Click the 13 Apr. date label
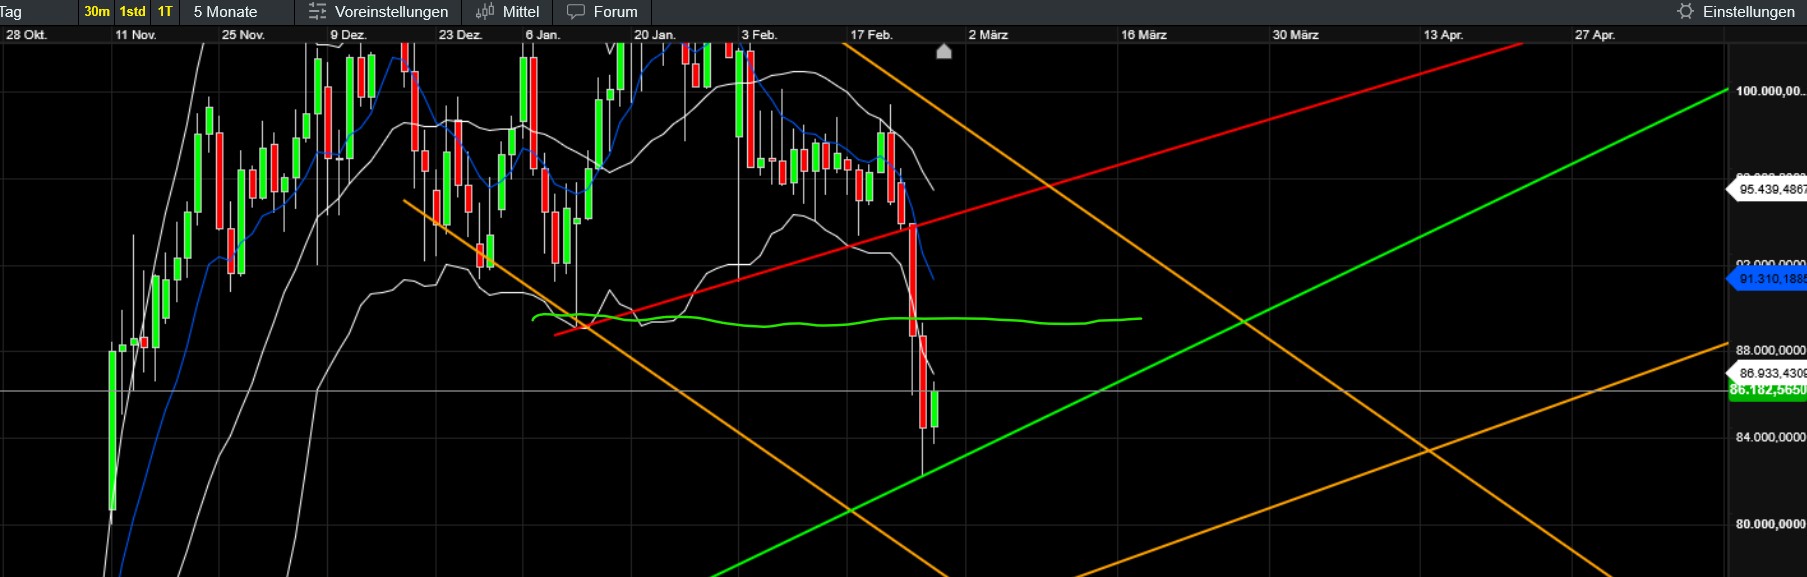The height and width of the screenshot is (577, 1807). pyautogui.click(x=1443, y=35)
